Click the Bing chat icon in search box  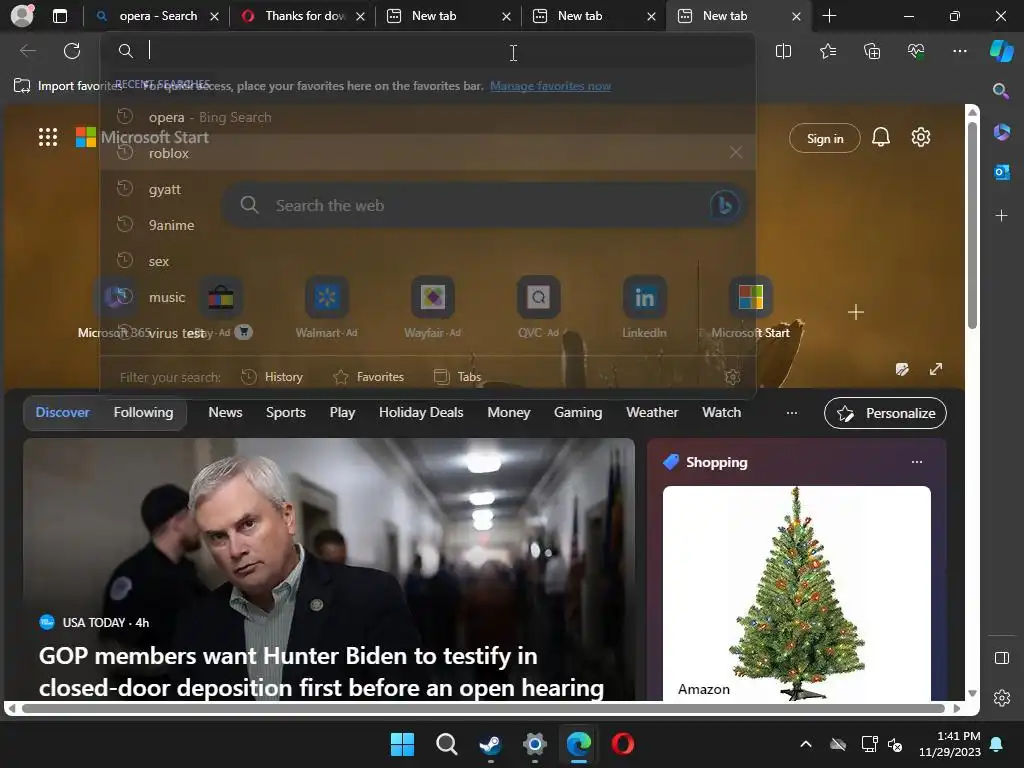(x=724, y=205)
